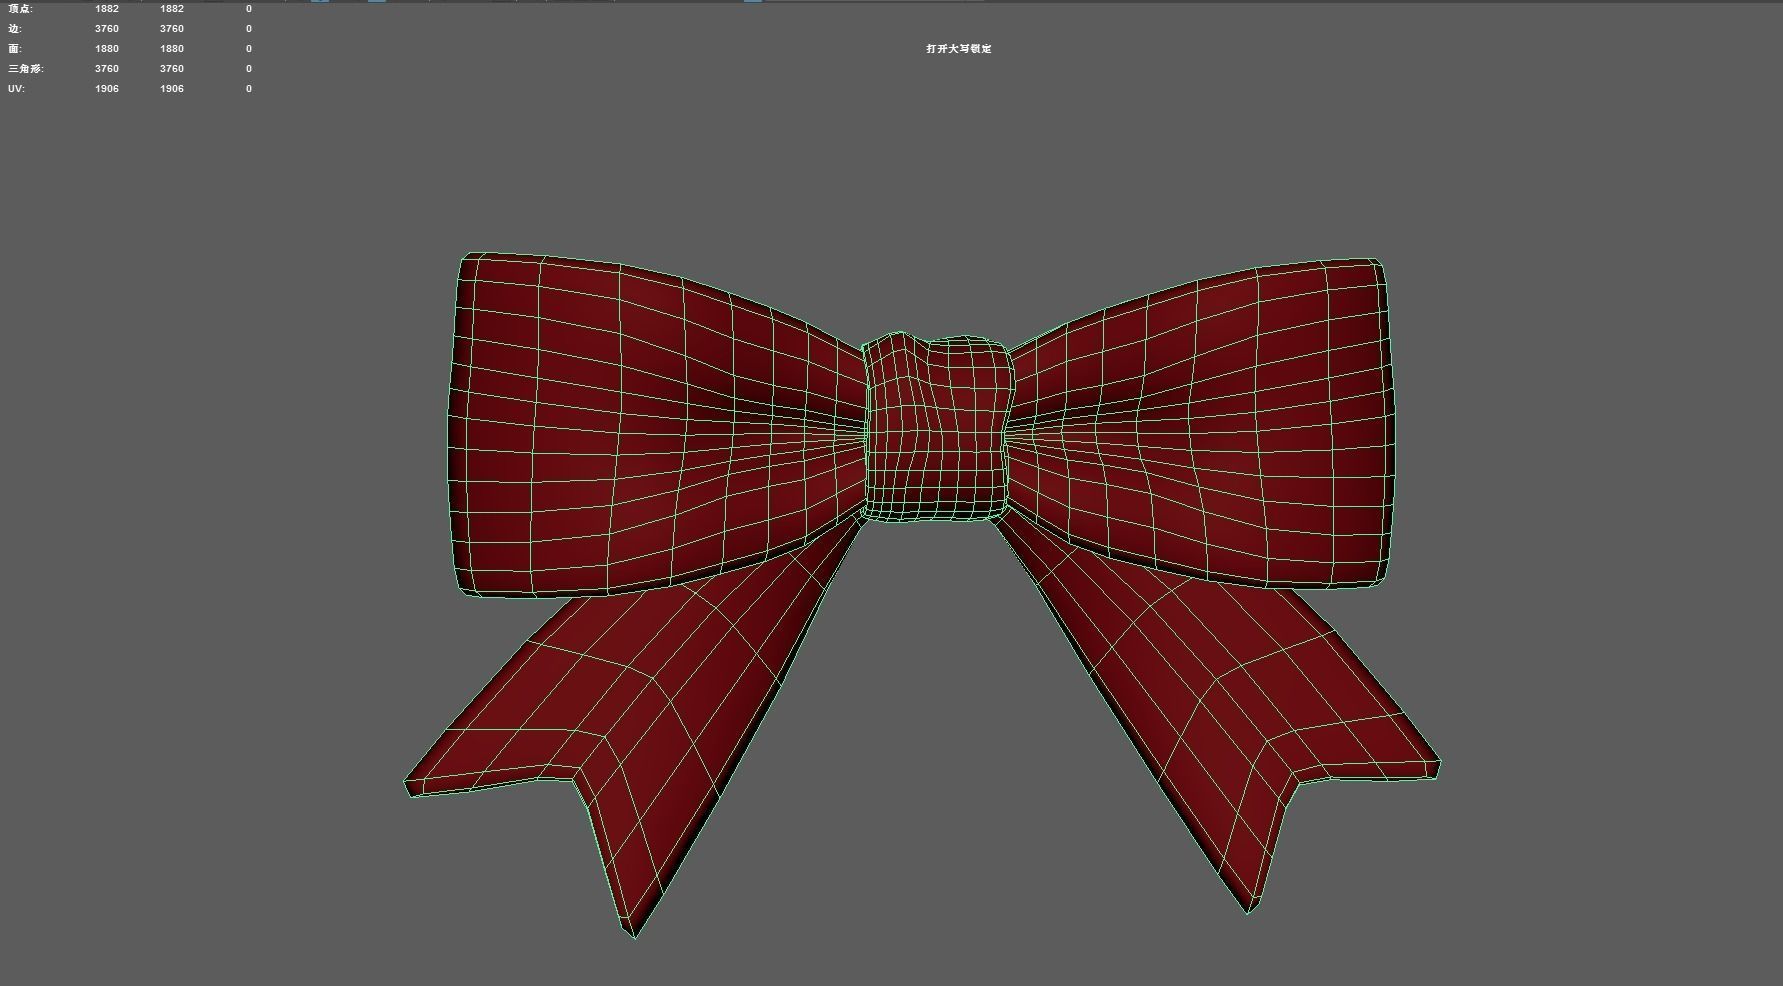
Task: Click the 面 face count label
Action: pyautogui.click(x=14, y=49)
